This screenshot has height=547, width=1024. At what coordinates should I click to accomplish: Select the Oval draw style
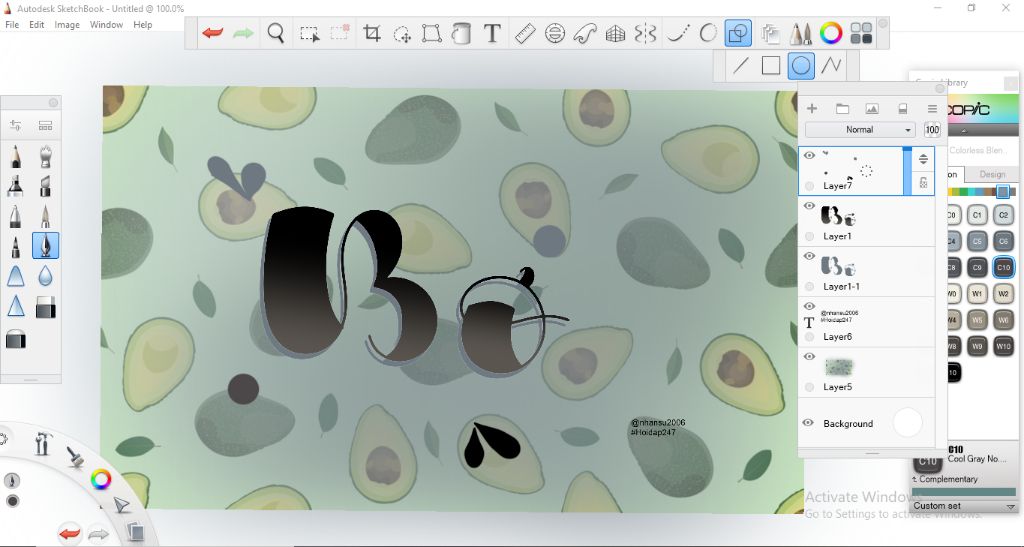point(801,65)
